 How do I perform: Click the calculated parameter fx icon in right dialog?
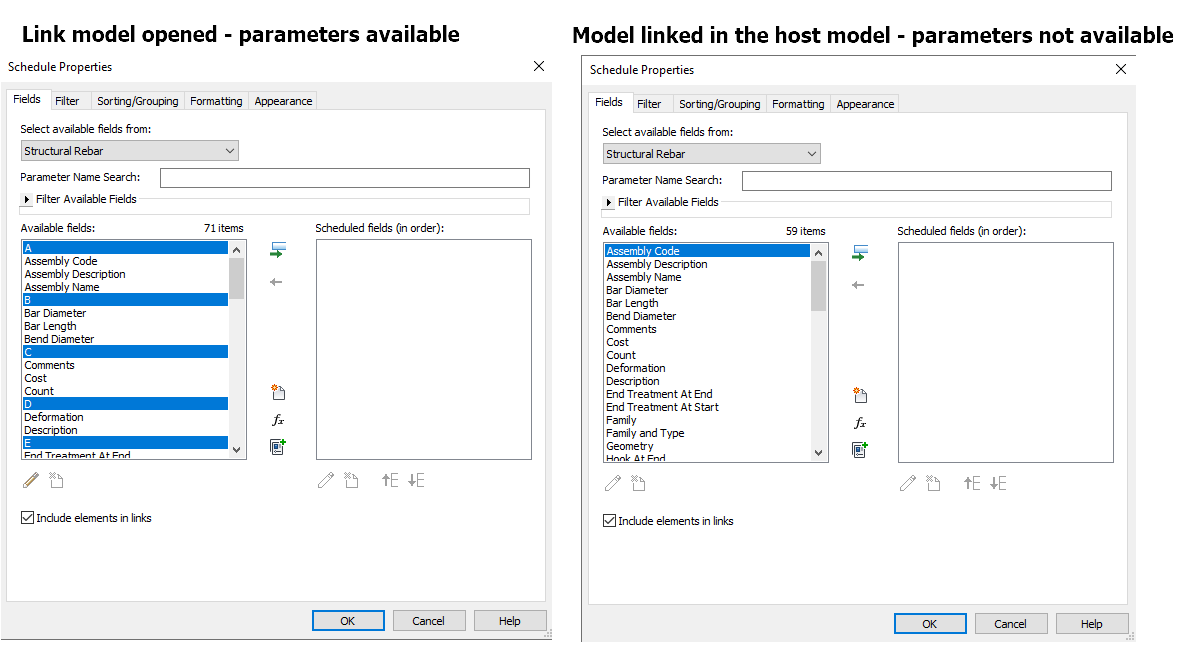[x=860, y=423]
